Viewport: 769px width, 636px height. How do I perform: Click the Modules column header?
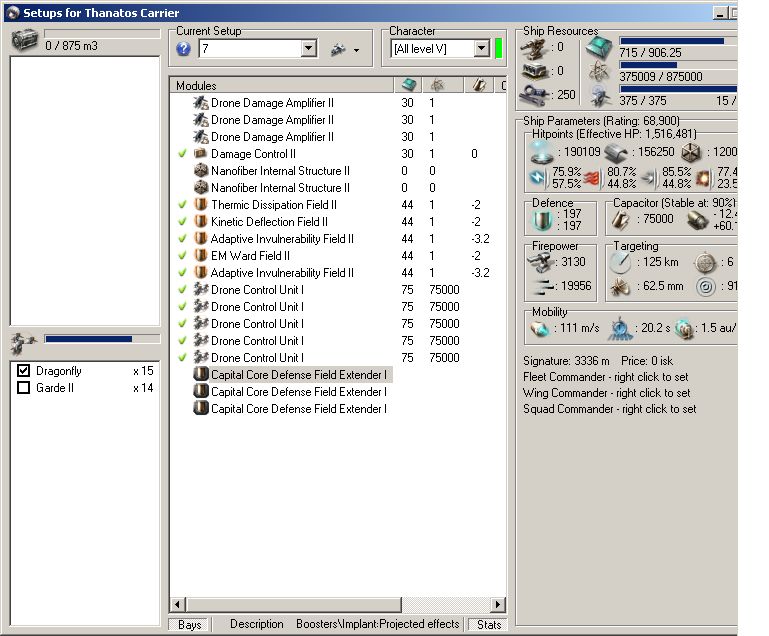(282, 85)
